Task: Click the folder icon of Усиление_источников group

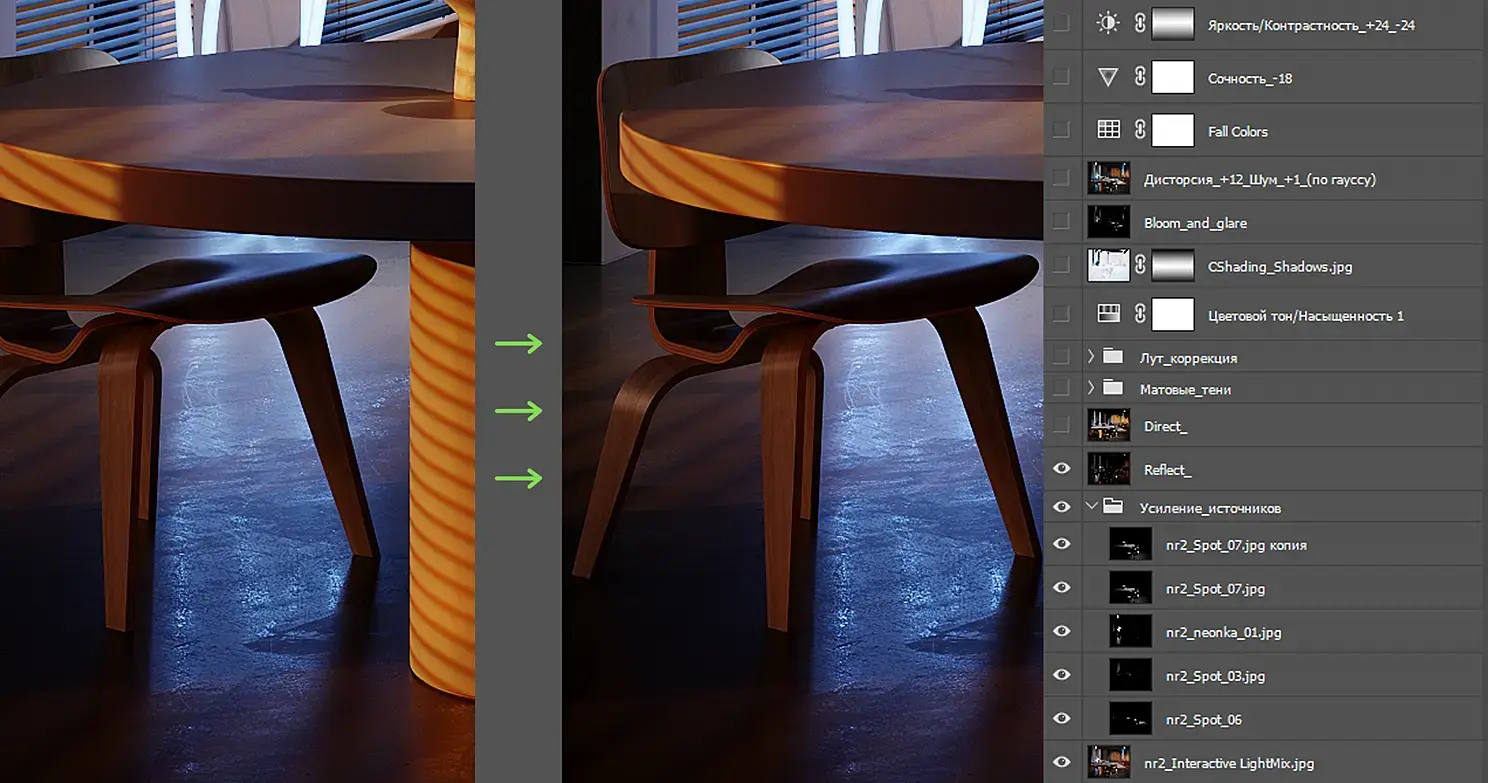Action: coord(1113,507)
